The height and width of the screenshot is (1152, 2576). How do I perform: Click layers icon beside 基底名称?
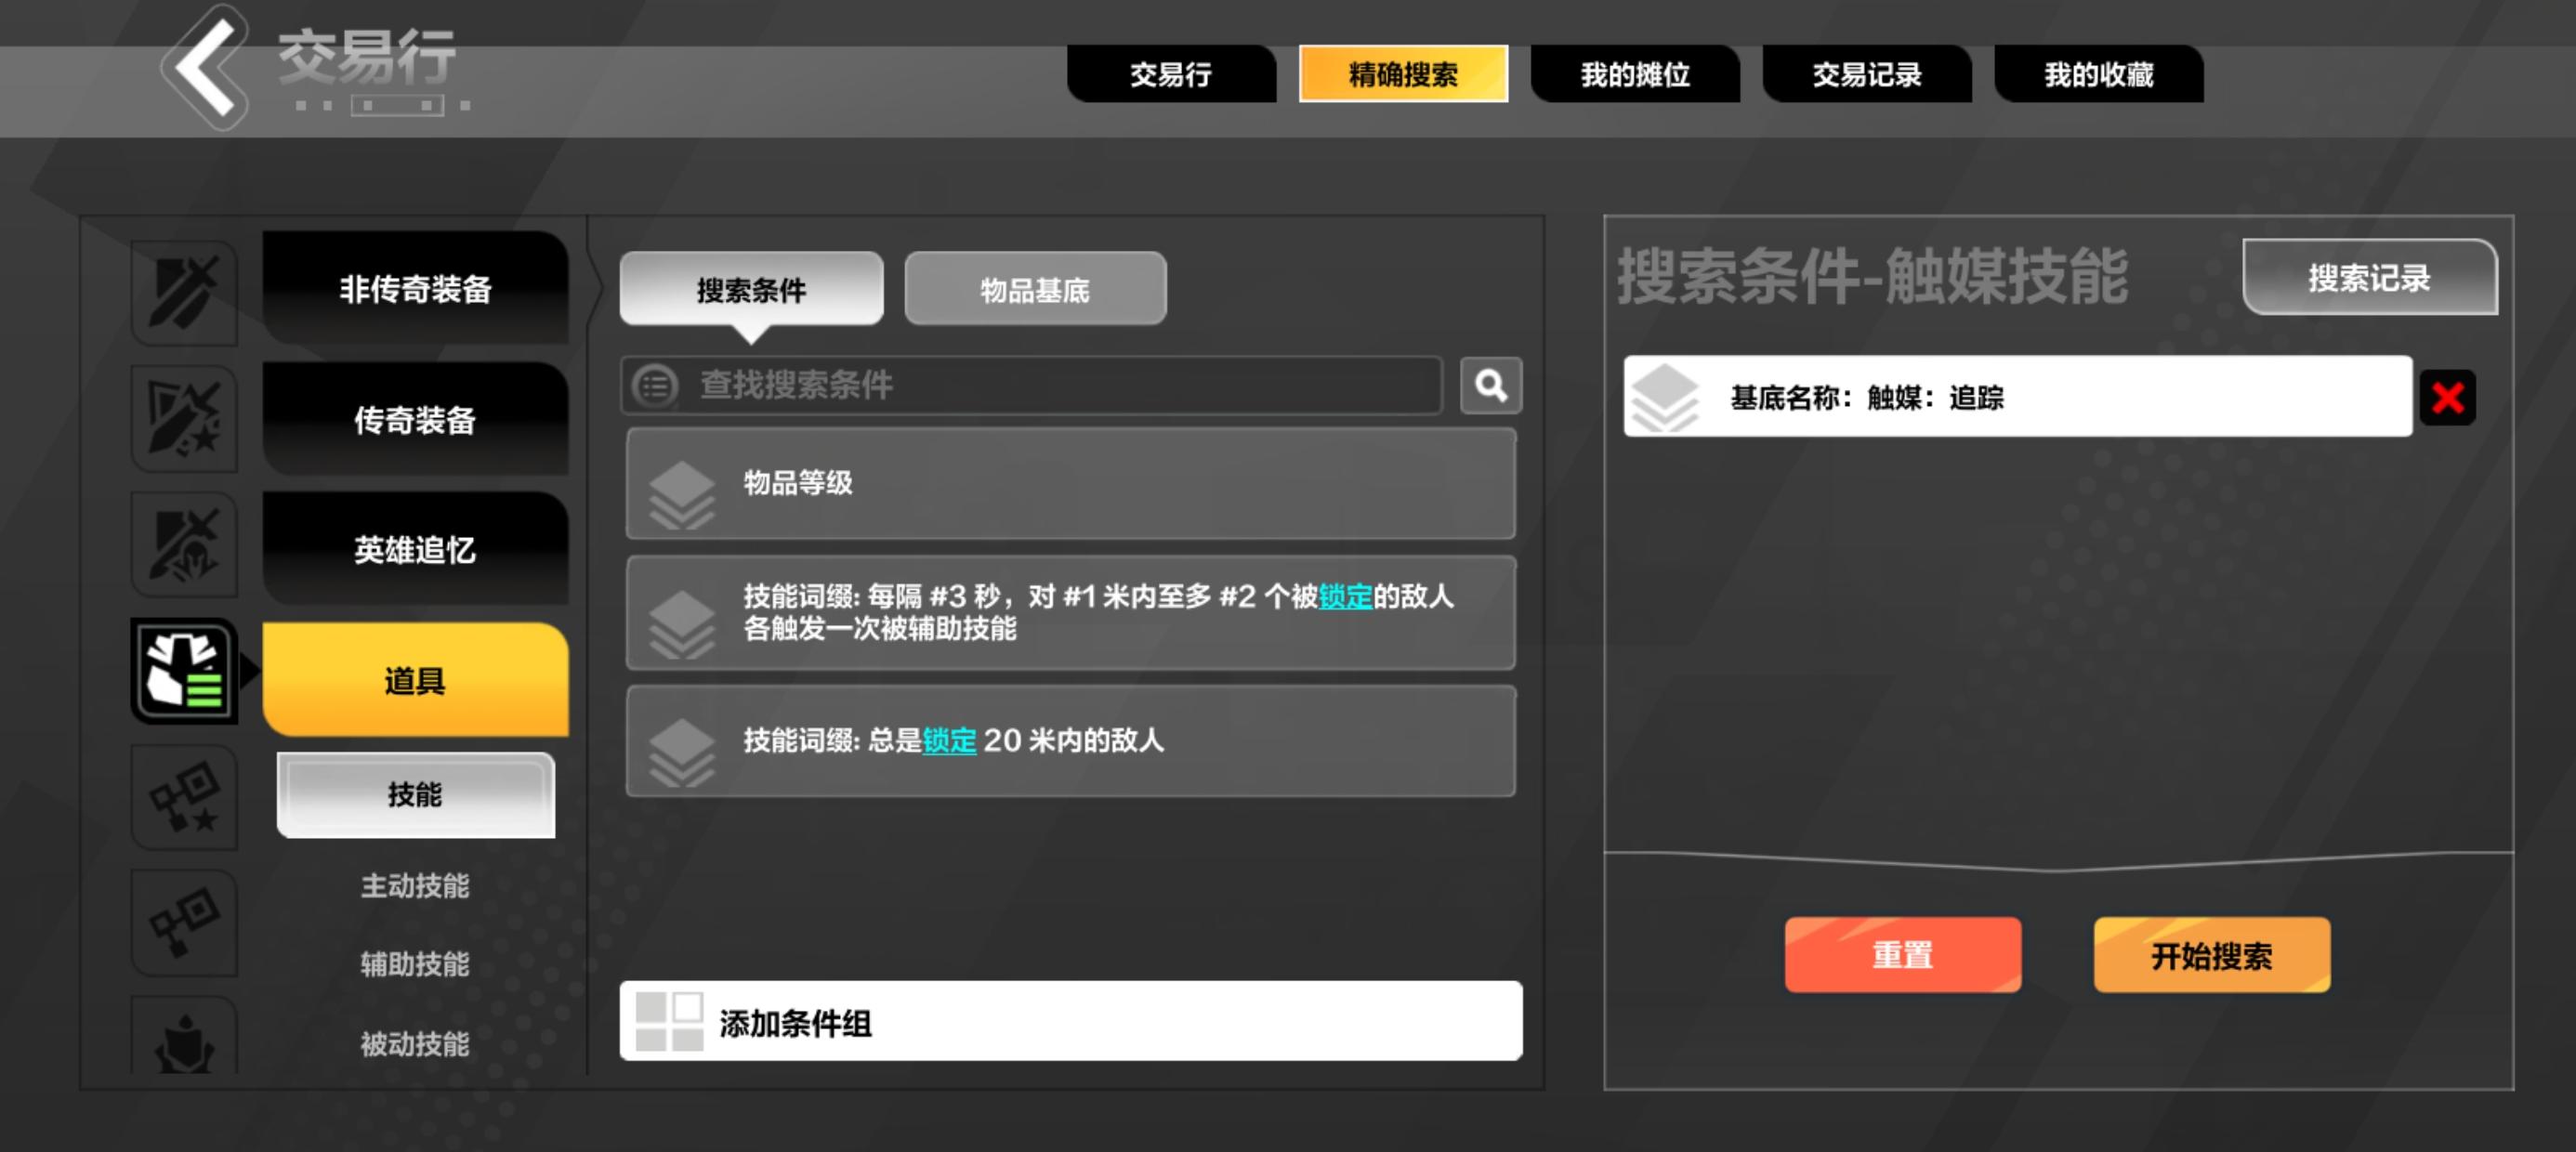click(x=1664, y=399)
